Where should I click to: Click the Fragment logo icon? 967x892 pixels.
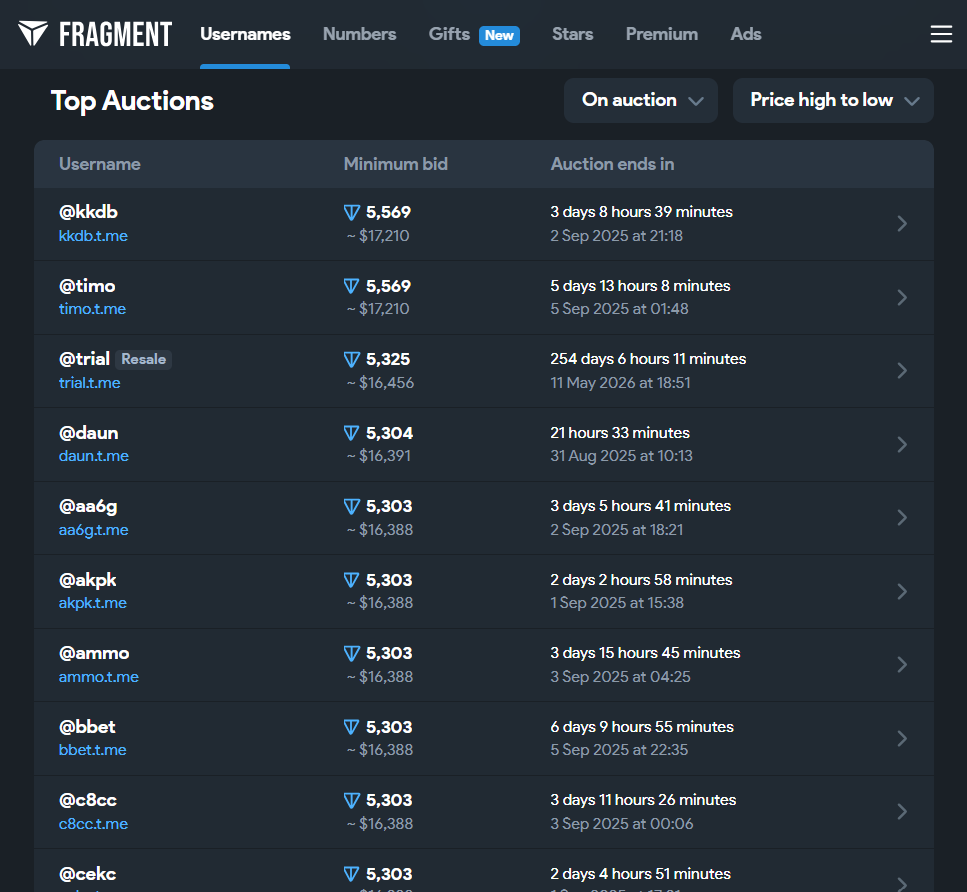click(33, 34)
